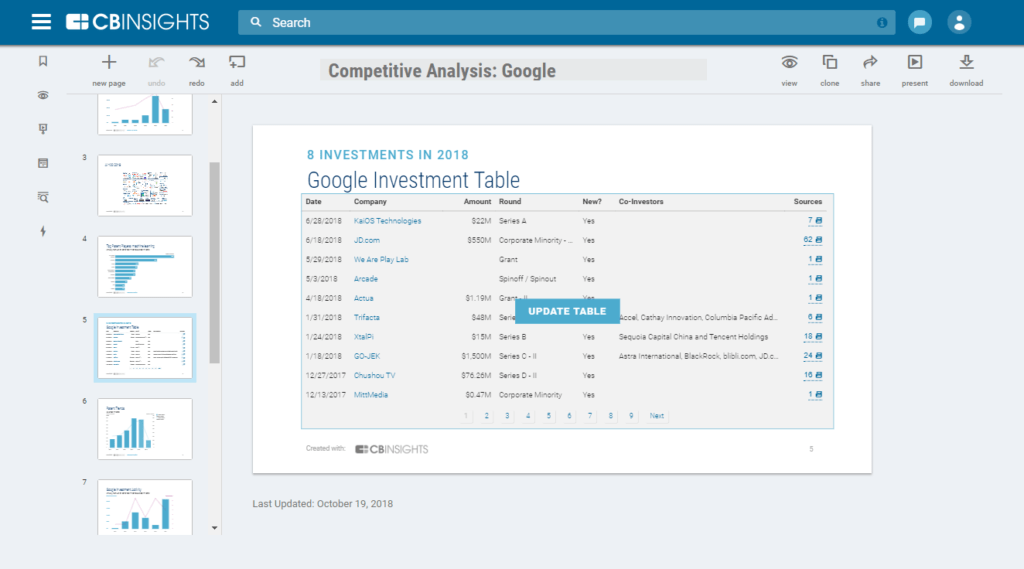Viewport: 1024px width, 569px height.
Task: Share the report
Action: click(x=871, y=70)
